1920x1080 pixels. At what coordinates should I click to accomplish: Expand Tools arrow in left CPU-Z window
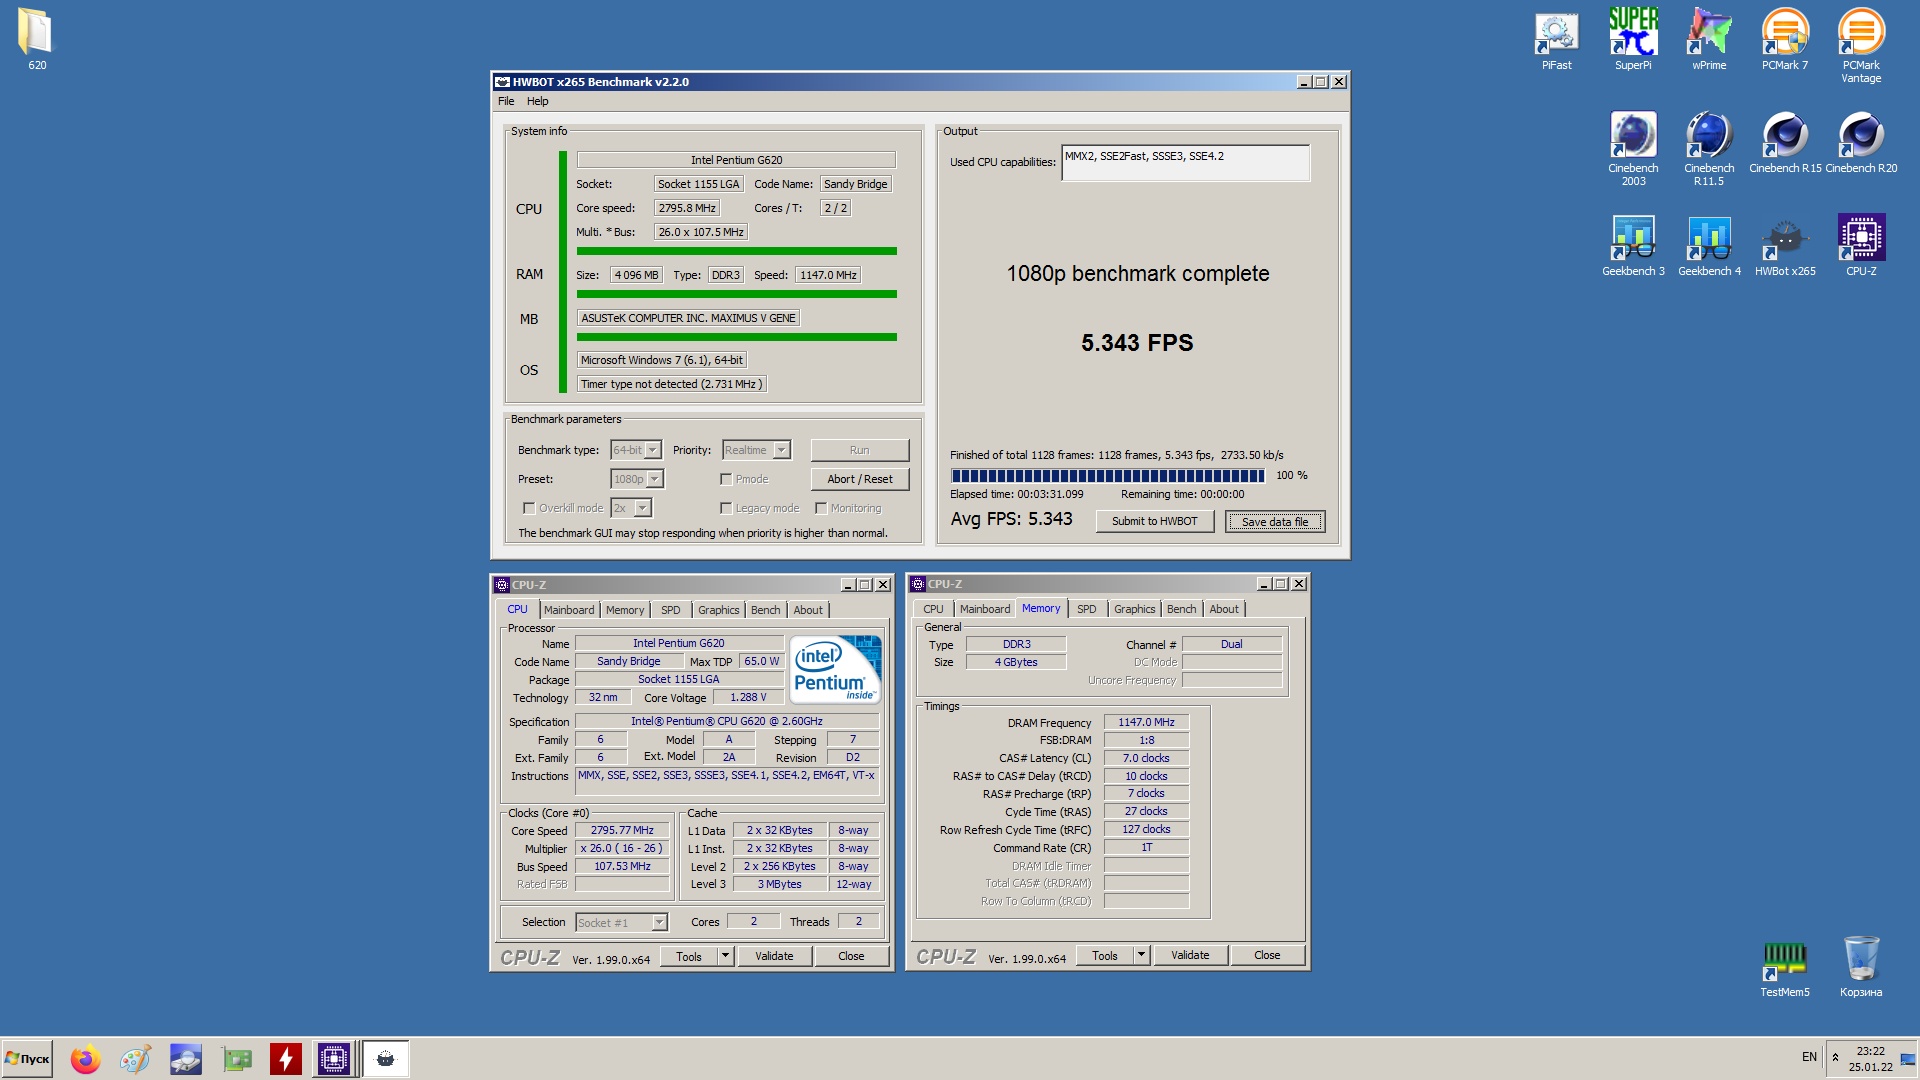(x=726, y=956)
